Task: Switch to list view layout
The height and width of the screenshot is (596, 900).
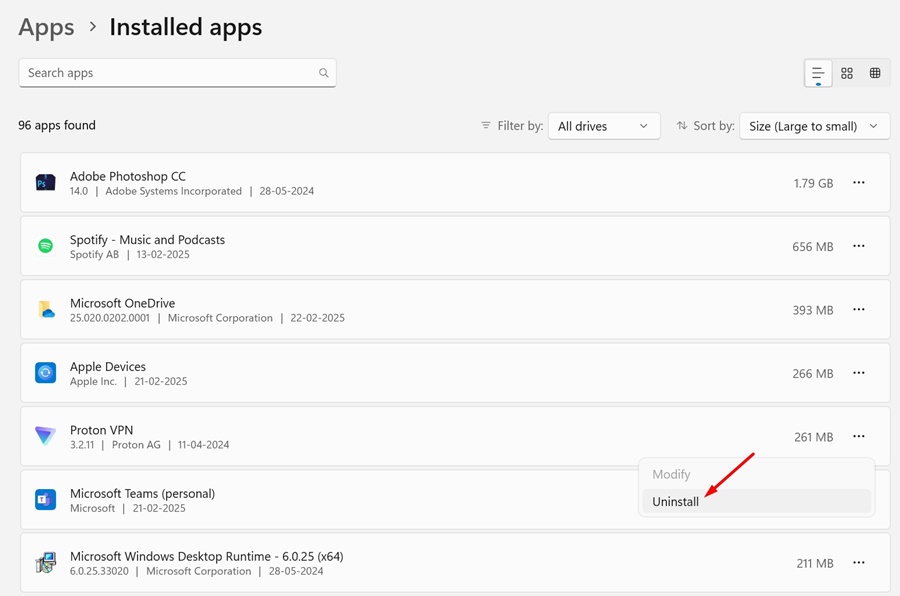Action: pyautogui.click(x=818, y=73)
